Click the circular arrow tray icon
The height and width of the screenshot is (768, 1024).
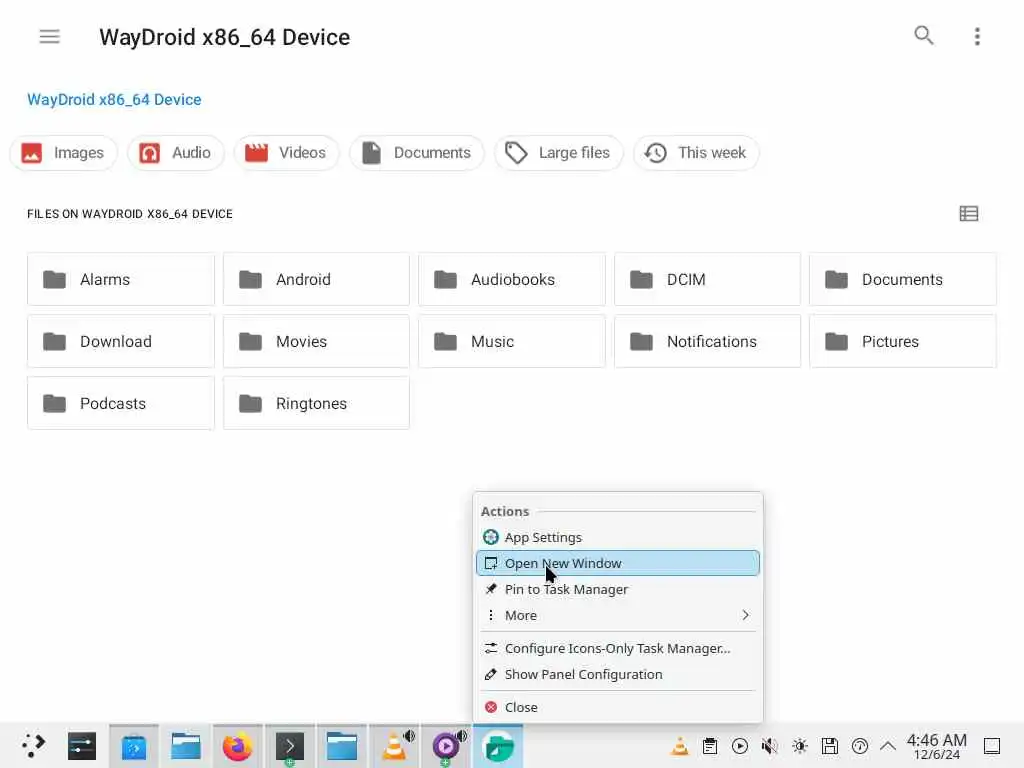point(860,746)
